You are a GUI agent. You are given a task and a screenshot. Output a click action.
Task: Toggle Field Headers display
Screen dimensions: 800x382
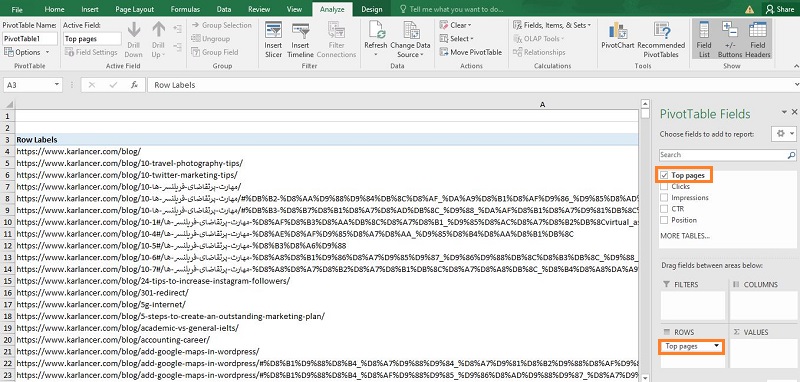pos(758,40)
